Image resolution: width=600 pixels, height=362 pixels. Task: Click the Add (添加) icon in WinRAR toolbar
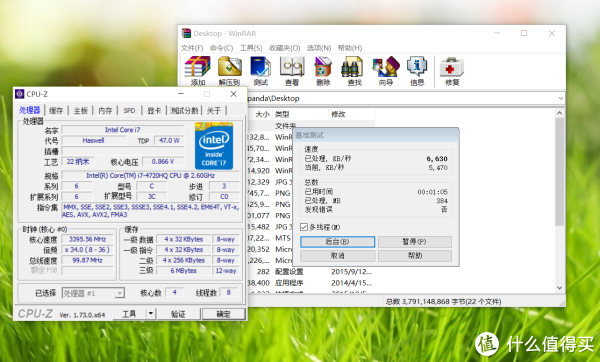(x=198, y=71)
